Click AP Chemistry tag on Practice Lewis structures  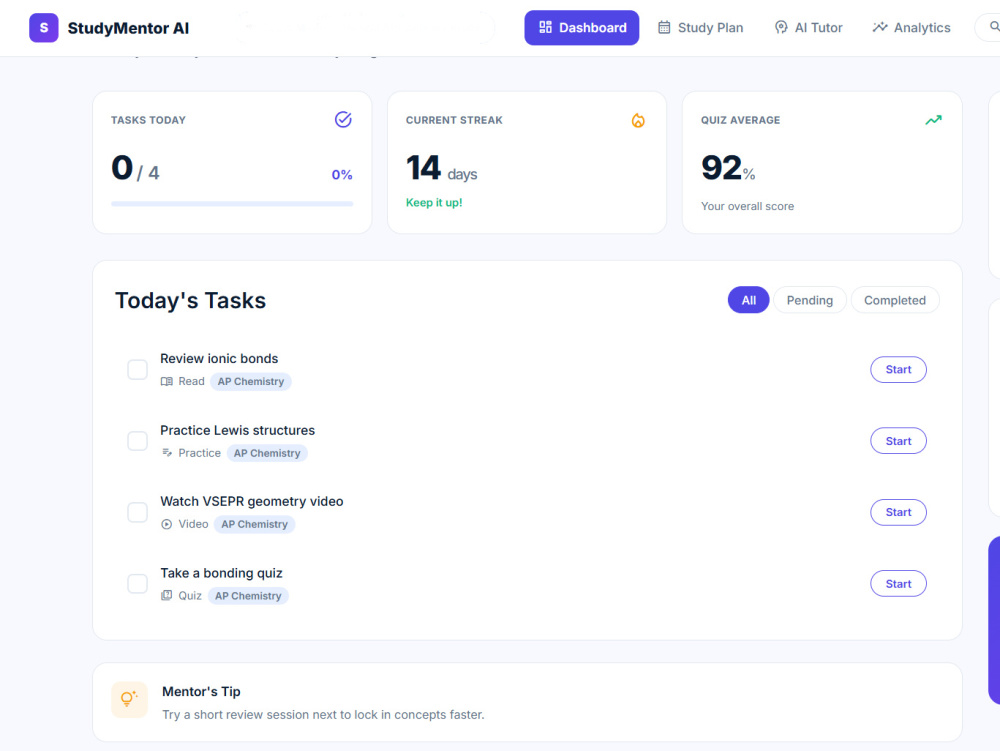tap(267, 453)
